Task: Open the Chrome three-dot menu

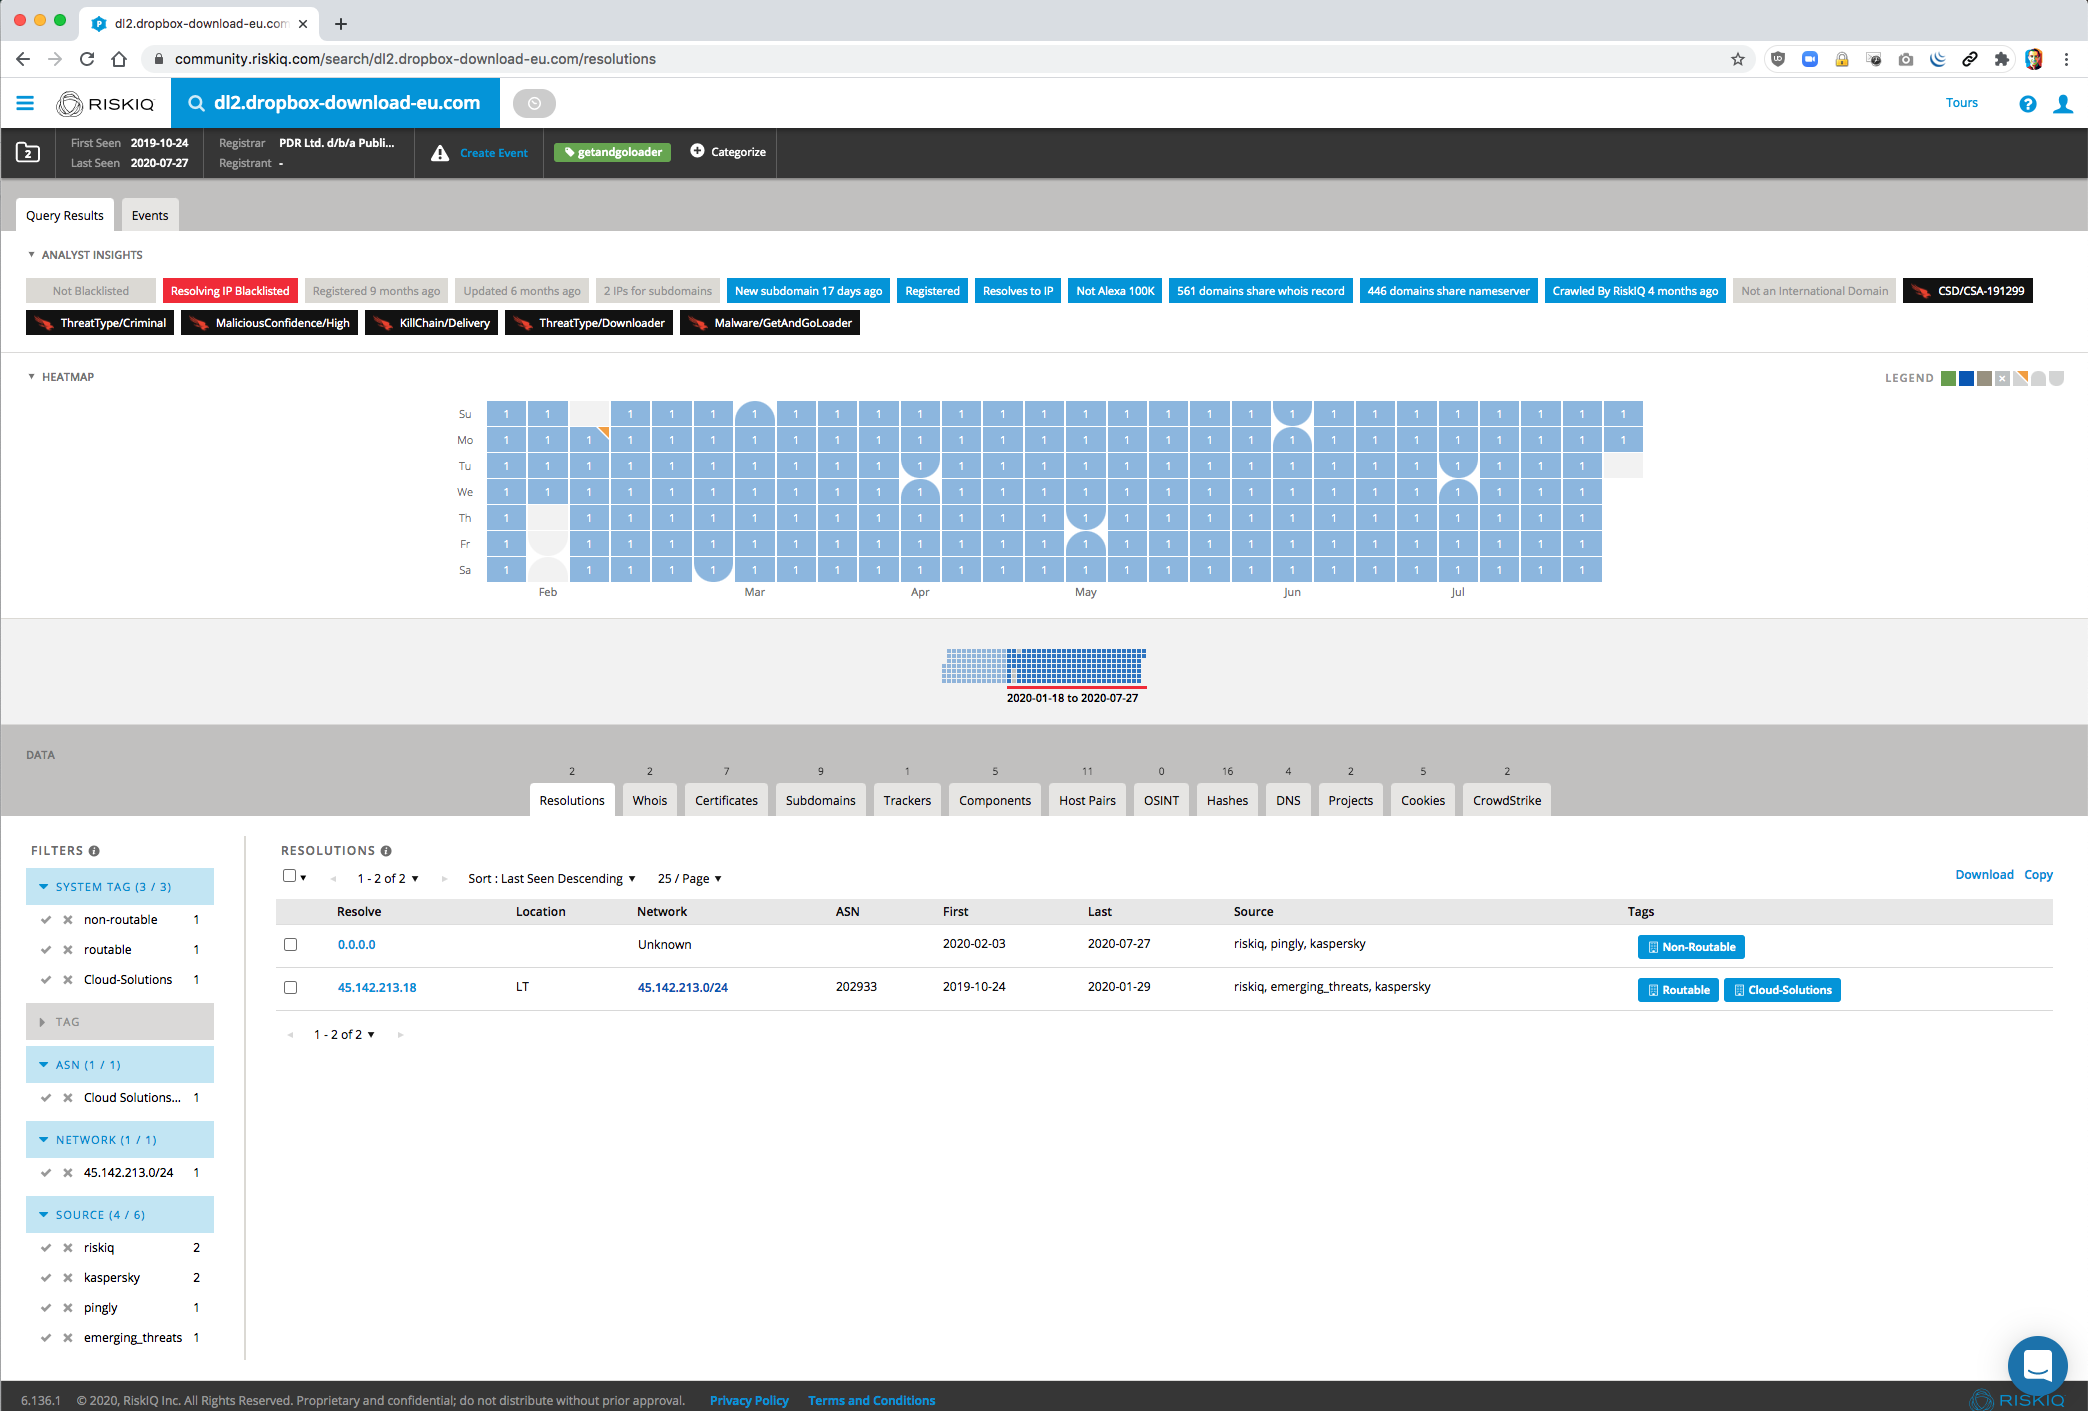Action: (x=2066, y=59)
